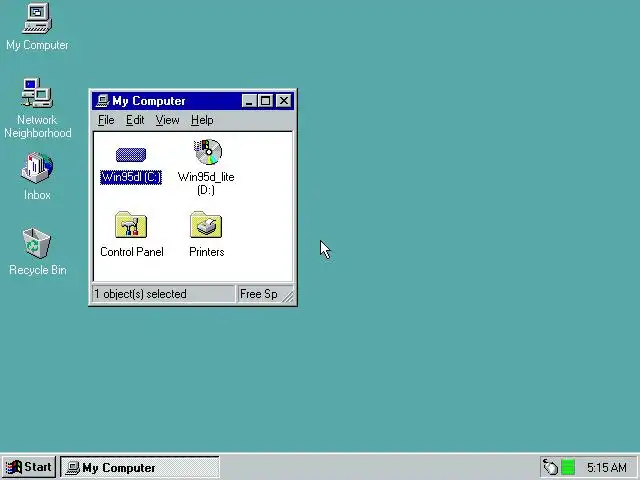
Task: Click the My Computer title bar system icon
Action: coord(102,101)
